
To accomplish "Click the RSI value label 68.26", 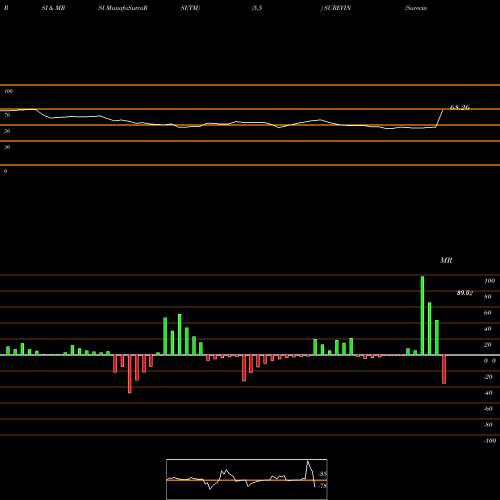I will [x=460, y=107].
